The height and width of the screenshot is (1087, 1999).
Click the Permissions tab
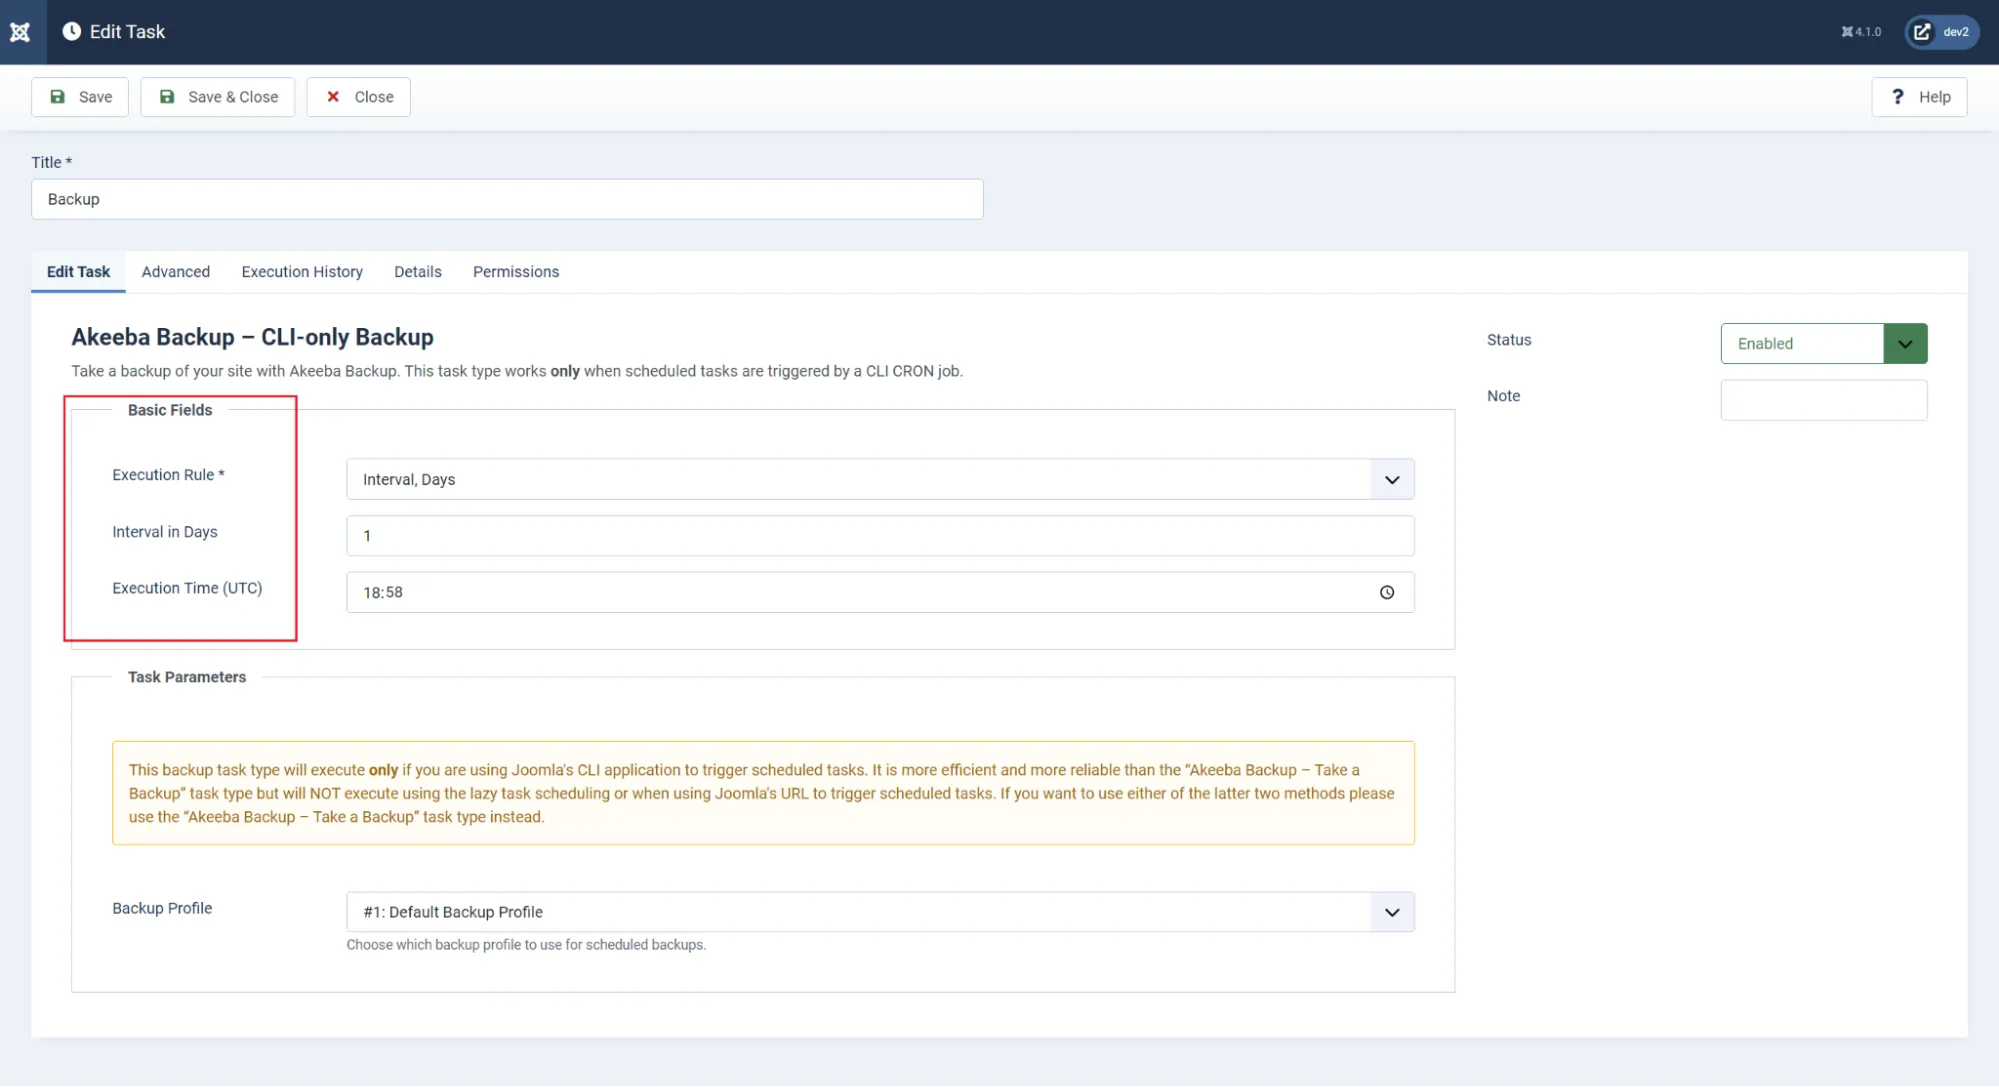click(x=515, y=272)
